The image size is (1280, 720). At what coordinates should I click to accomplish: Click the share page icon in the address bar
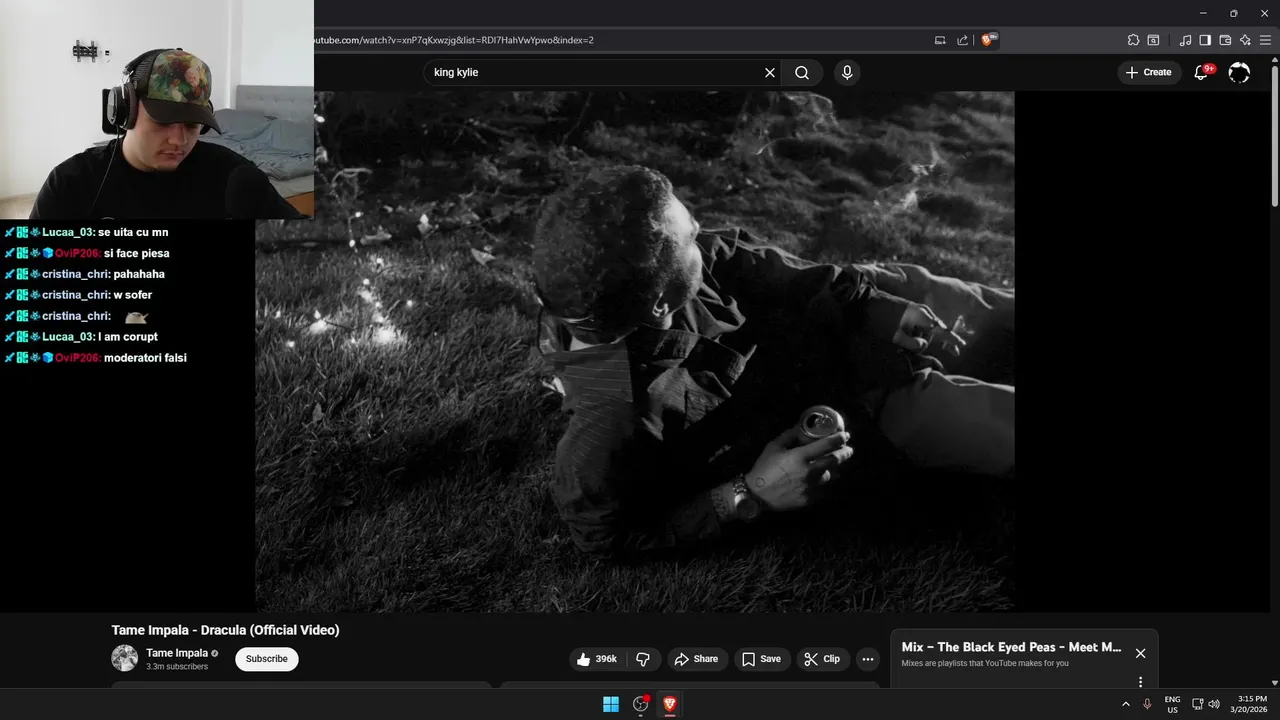coord(962,40)
